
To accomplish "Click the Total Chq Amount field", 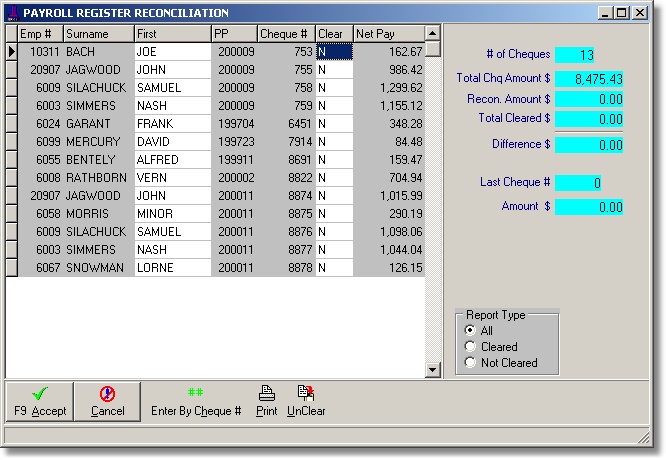I will 589,79.
